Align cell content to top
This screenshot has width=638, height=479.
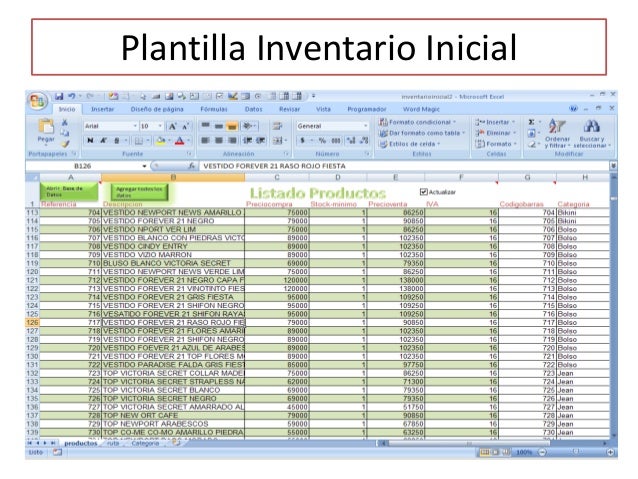(x=205, y=126)
